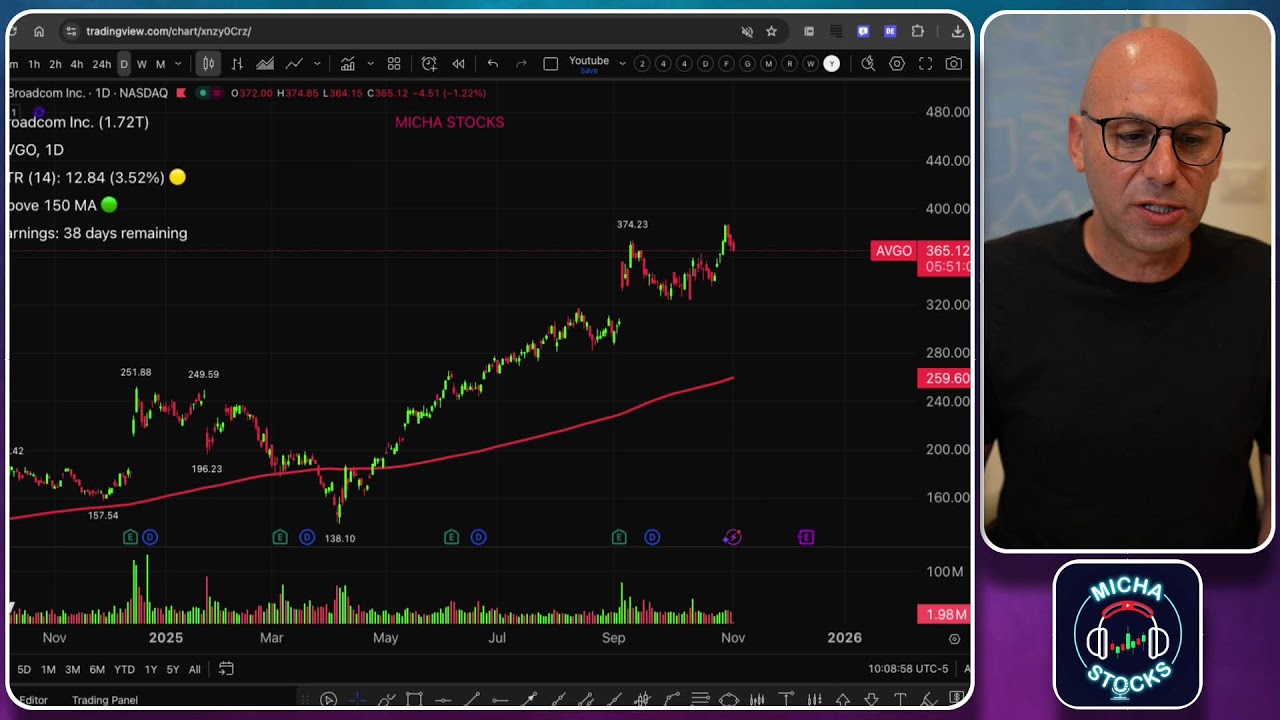Image resolution: width=1280 pixels, height=720 pixels.
Task: Open the Indicators panel icon
Action: 347,64
